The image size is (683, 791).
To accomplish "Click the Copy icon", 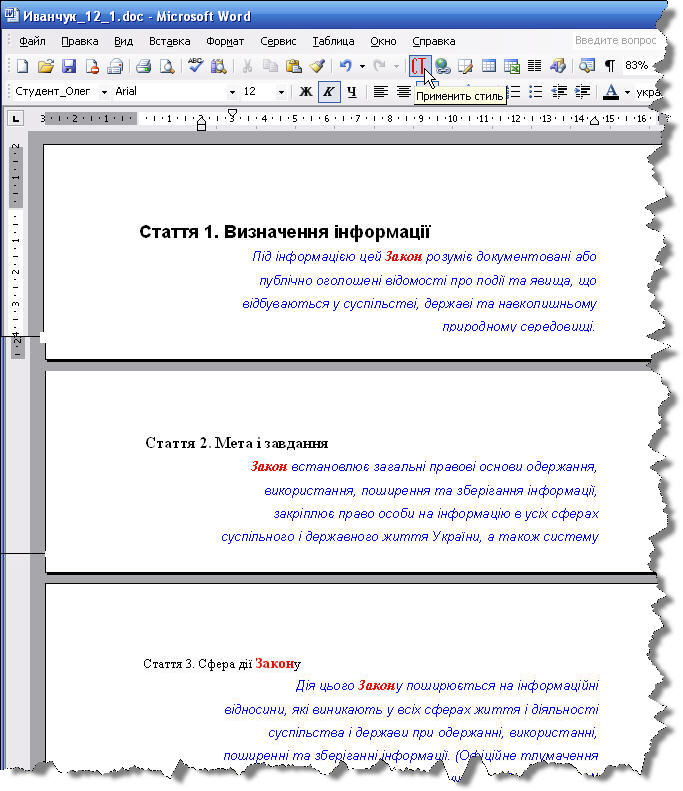I will tap(270, 66).
